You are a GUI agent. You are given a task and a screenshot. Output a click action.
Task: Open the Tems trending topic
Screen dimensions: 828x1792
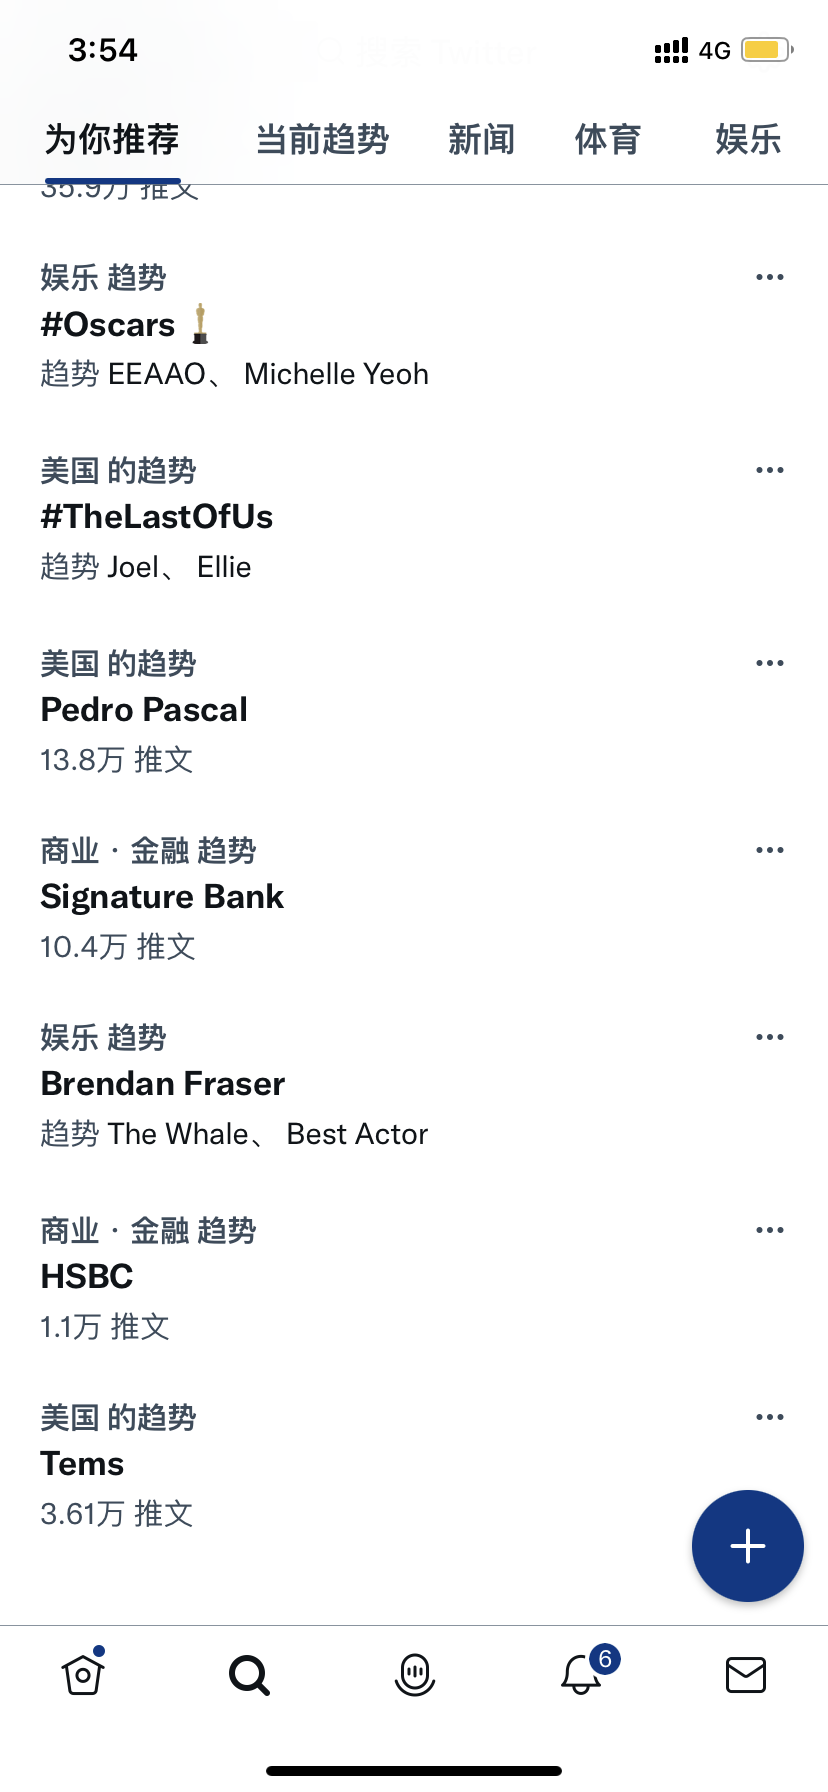click(x=82, y=1464)
